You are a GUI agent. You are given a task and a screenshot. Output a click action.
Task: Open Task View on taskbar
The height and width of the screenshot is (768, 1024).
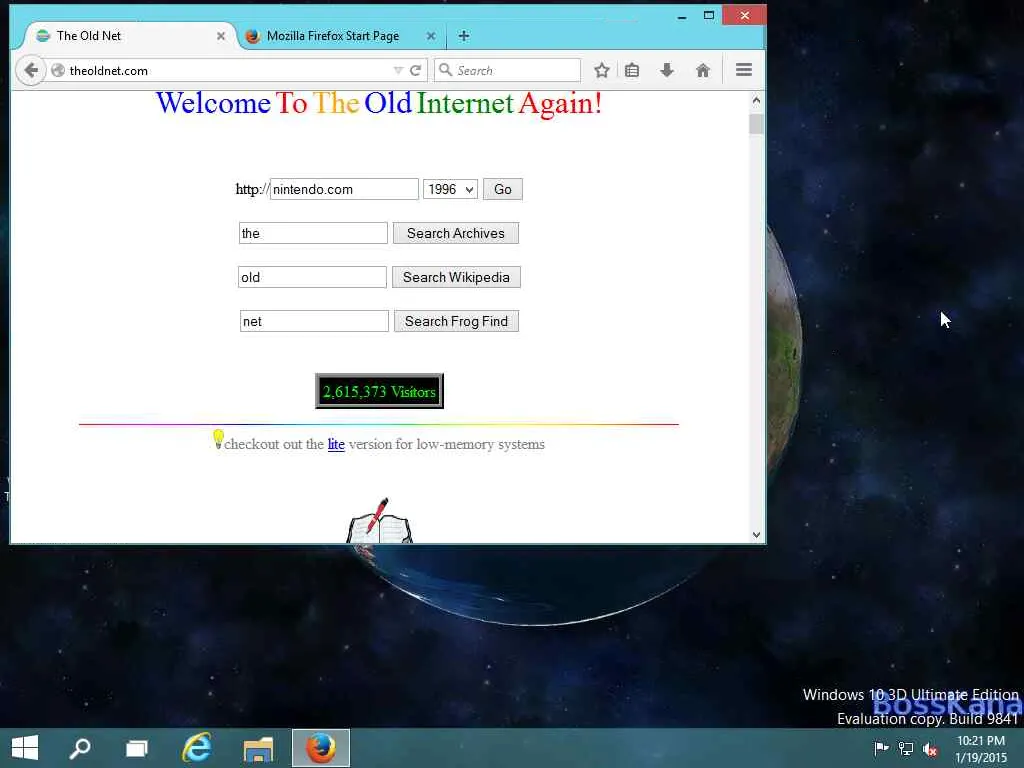click(137, 748)
